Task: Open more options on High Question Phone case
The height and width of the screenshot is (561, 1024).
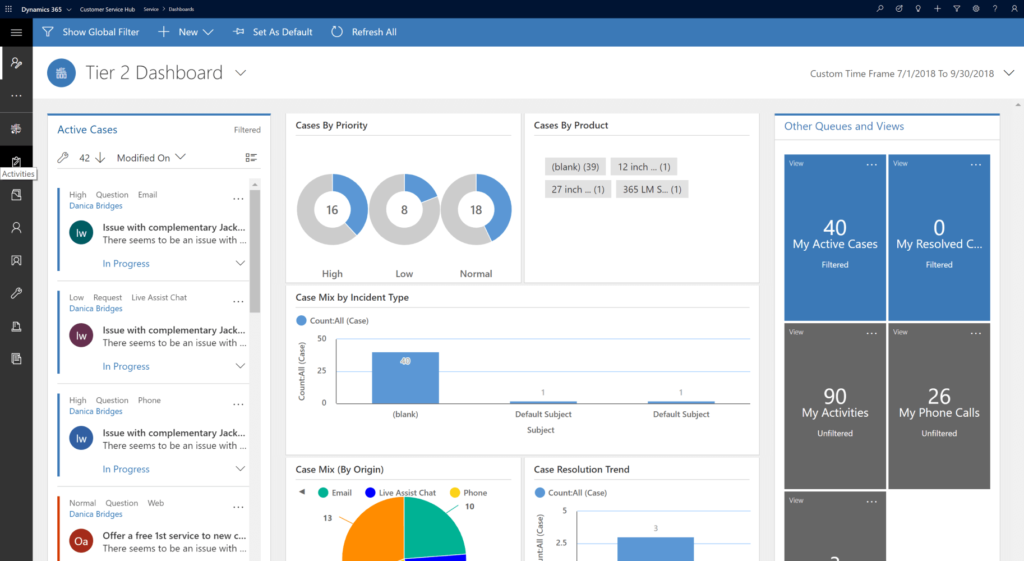Action: click(x=238, y=404)
